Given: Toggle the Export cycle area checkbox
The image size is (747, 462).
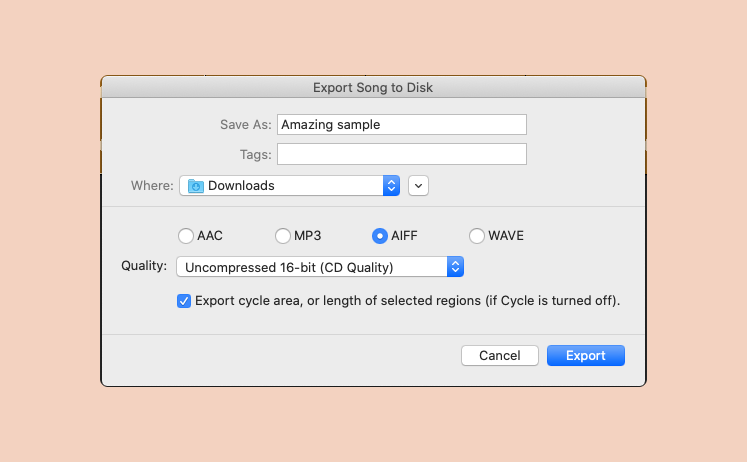Looking at the screenshot, I should pyautogui.click(x=184, y=301).
